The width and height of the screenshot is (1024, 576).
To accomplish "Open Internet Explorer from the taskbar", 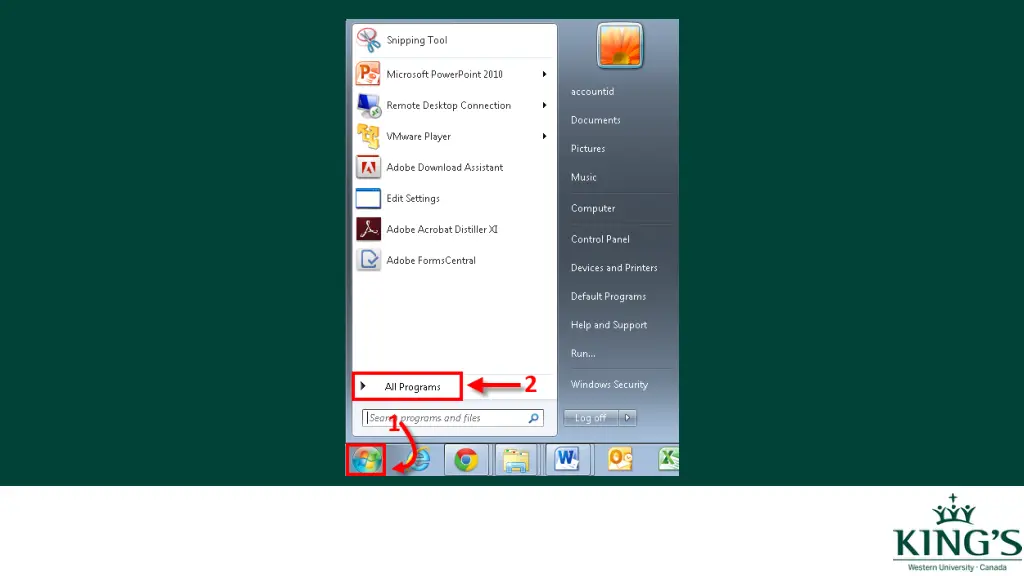I will coord(417,460).
